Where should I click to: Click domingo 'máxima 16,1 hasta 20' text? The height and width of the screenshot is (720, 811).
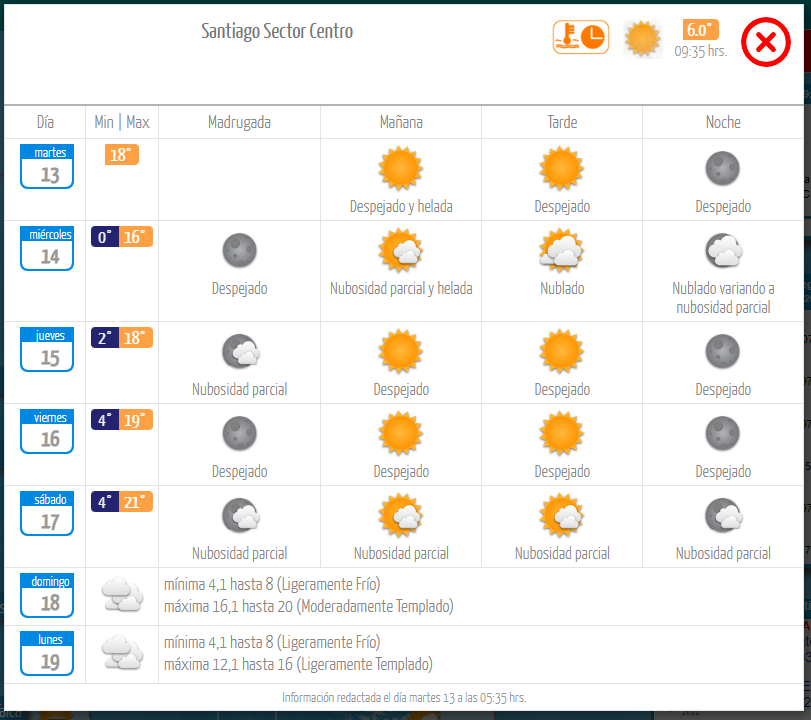309,606
